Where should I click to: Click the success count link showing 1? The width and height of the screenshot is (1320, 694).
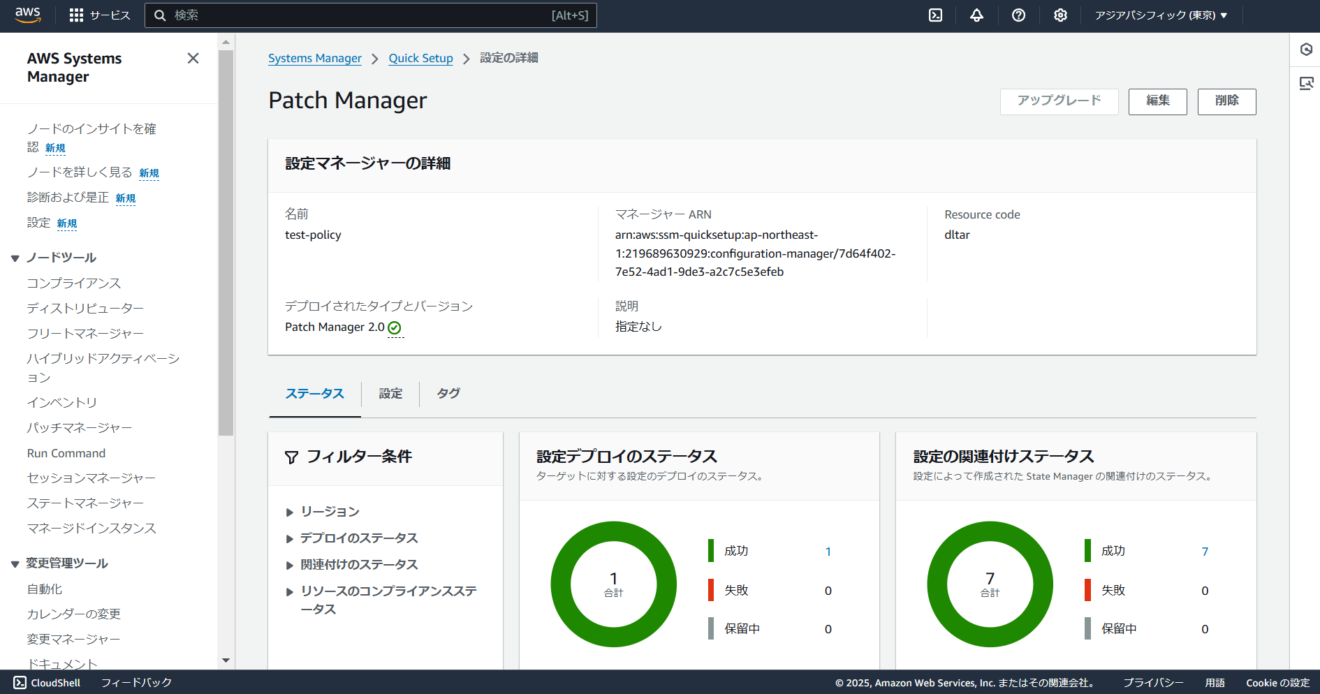(x=827, y=551)
